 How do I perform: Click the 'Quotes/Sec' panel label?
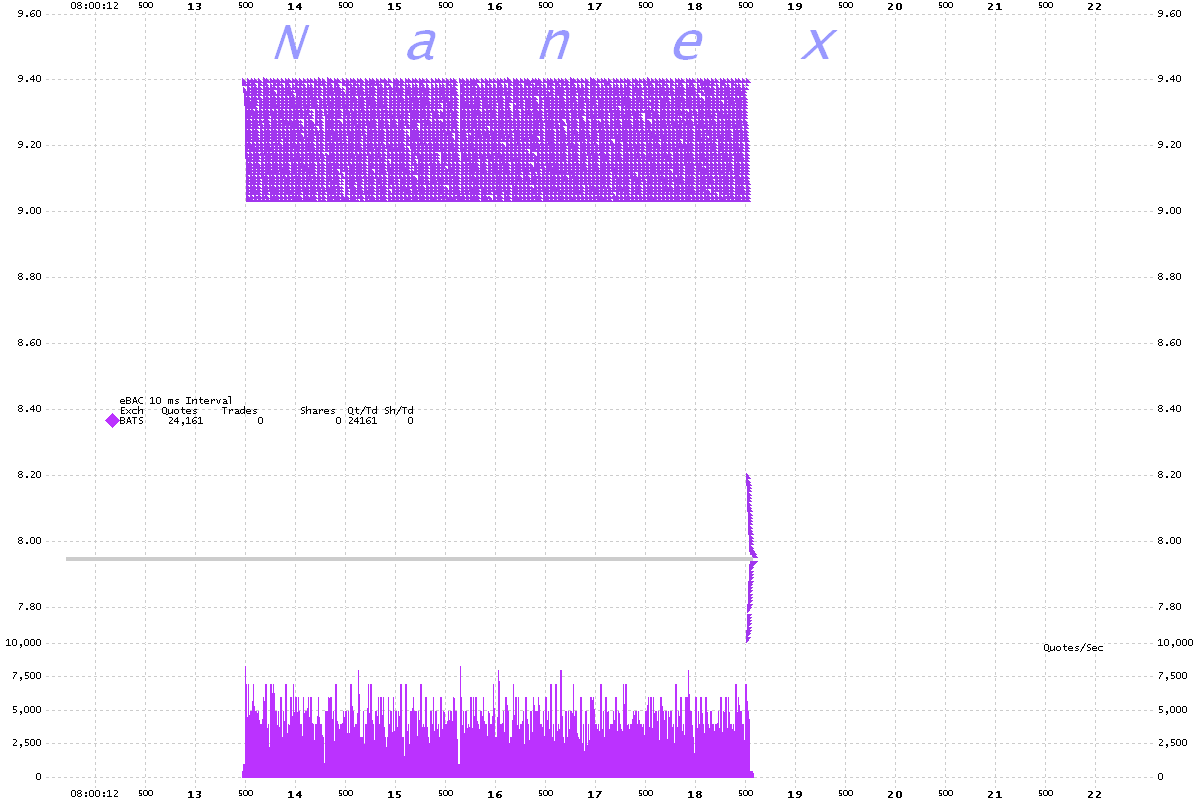tap(1073, 648)
